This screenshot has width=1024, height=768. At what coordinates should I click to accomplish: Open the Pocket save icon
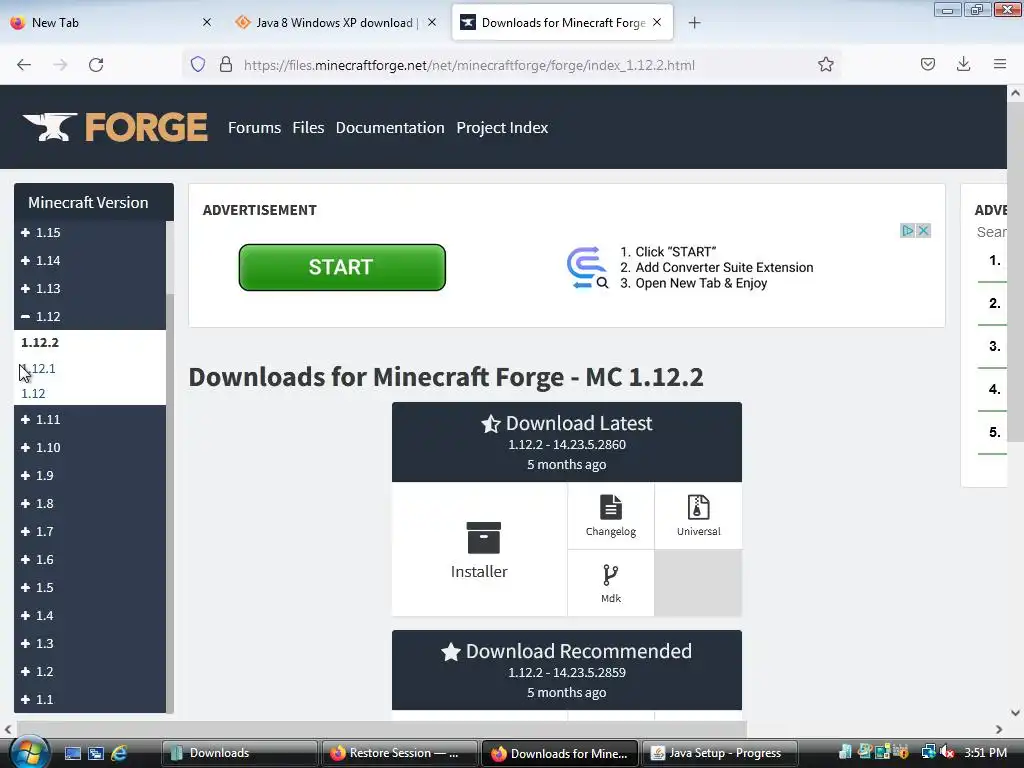point(927,64)
